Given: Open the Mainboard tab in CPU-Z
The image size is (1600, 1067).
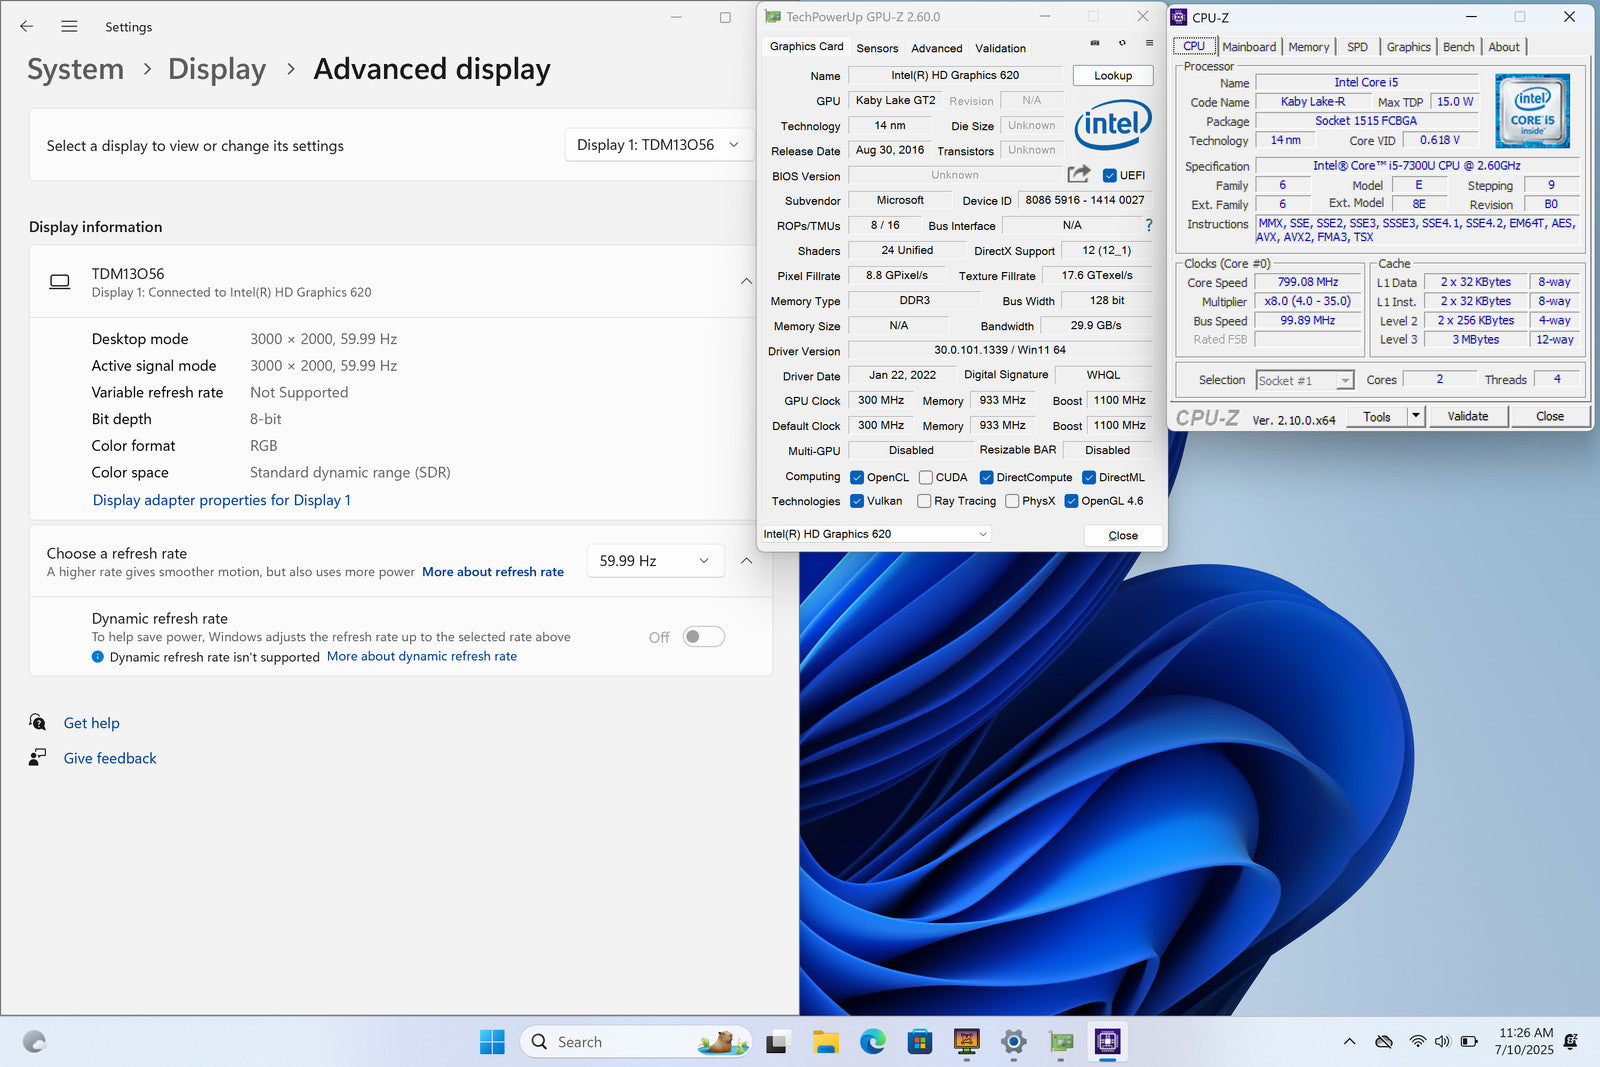Looking at the screenshot, I should (1248, 47).
